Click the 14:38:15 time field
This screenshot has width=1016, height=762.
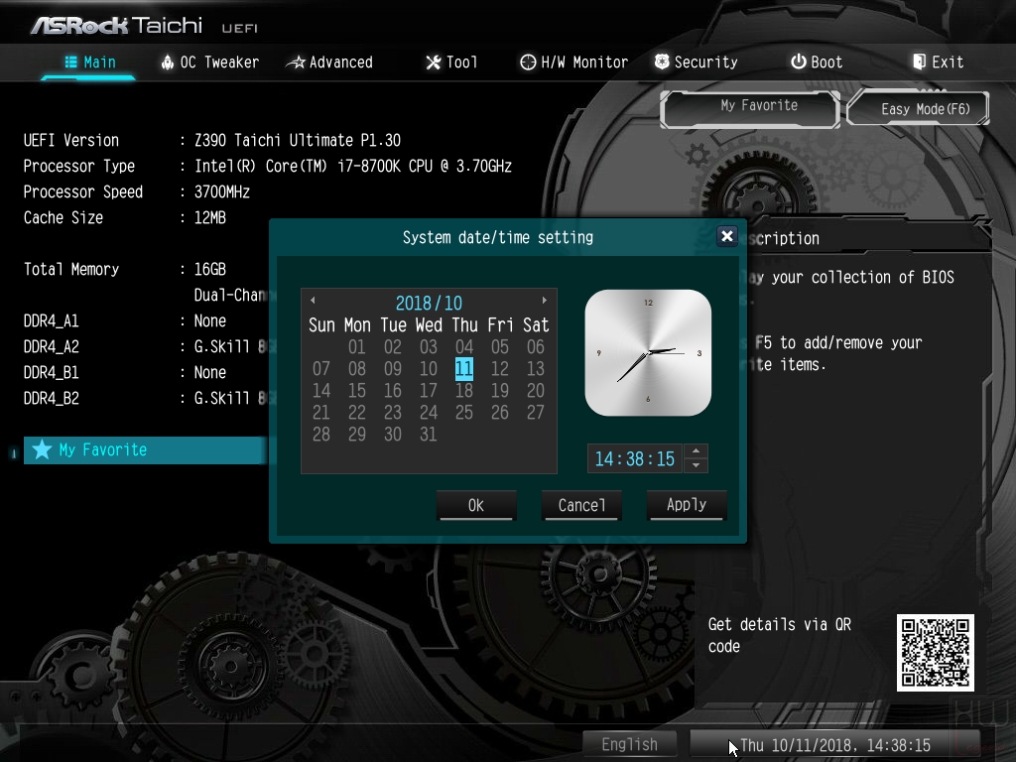(635, 459)
